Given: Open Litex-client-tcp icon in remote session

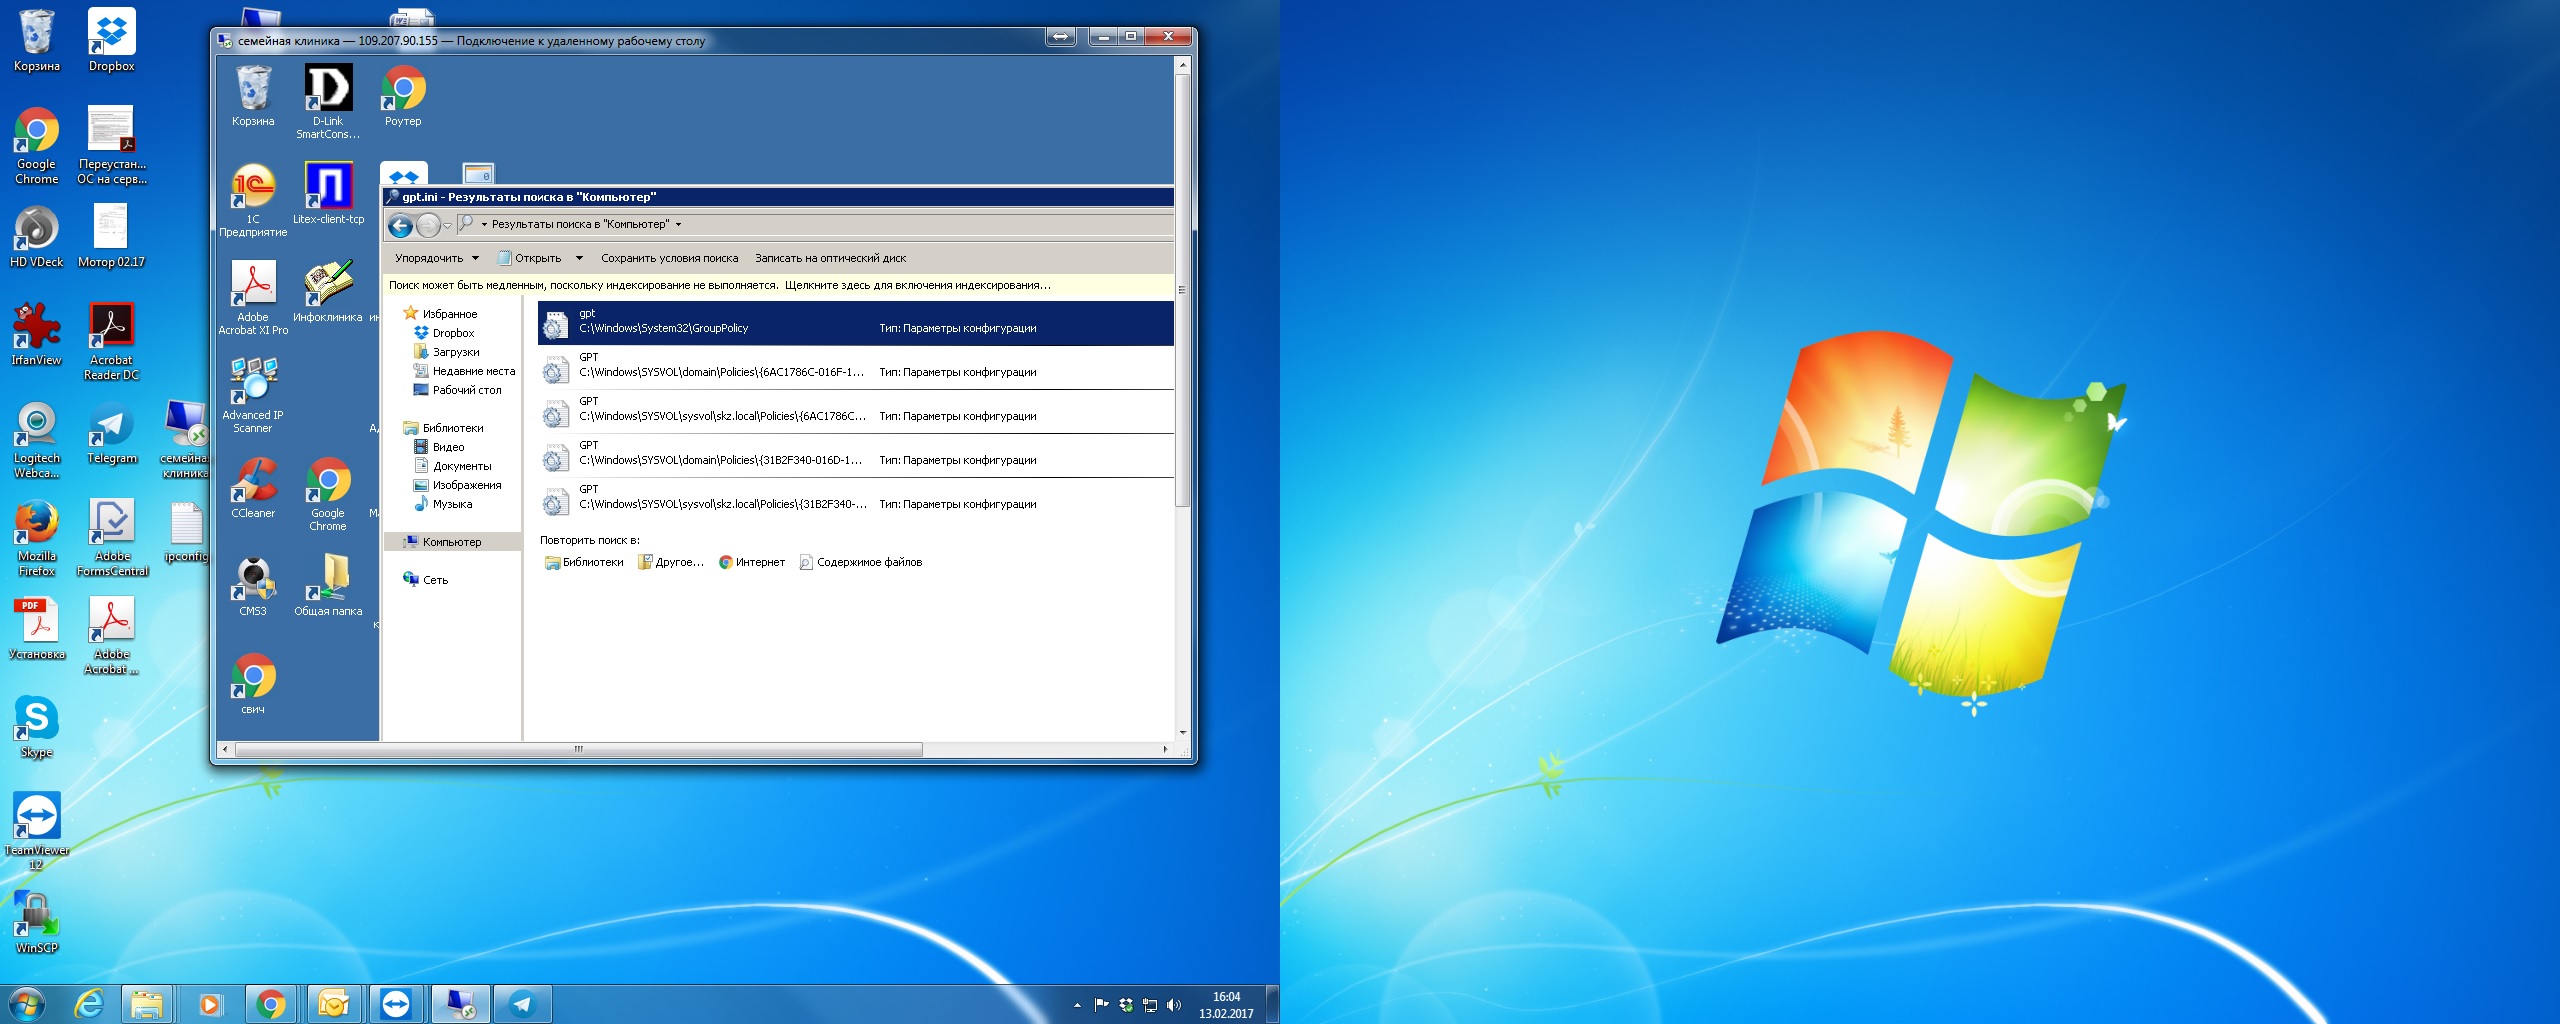Looking at the screenshot, I should [328, 193].
